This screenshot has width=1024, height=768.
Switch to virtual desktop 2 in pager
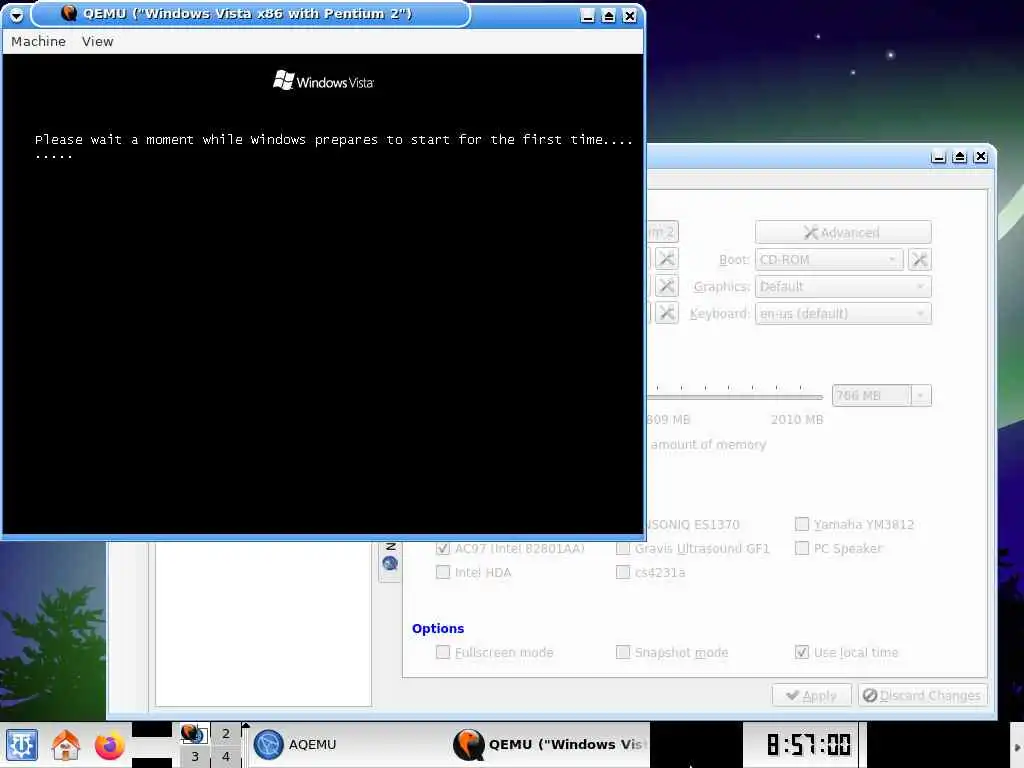[226, 733]
